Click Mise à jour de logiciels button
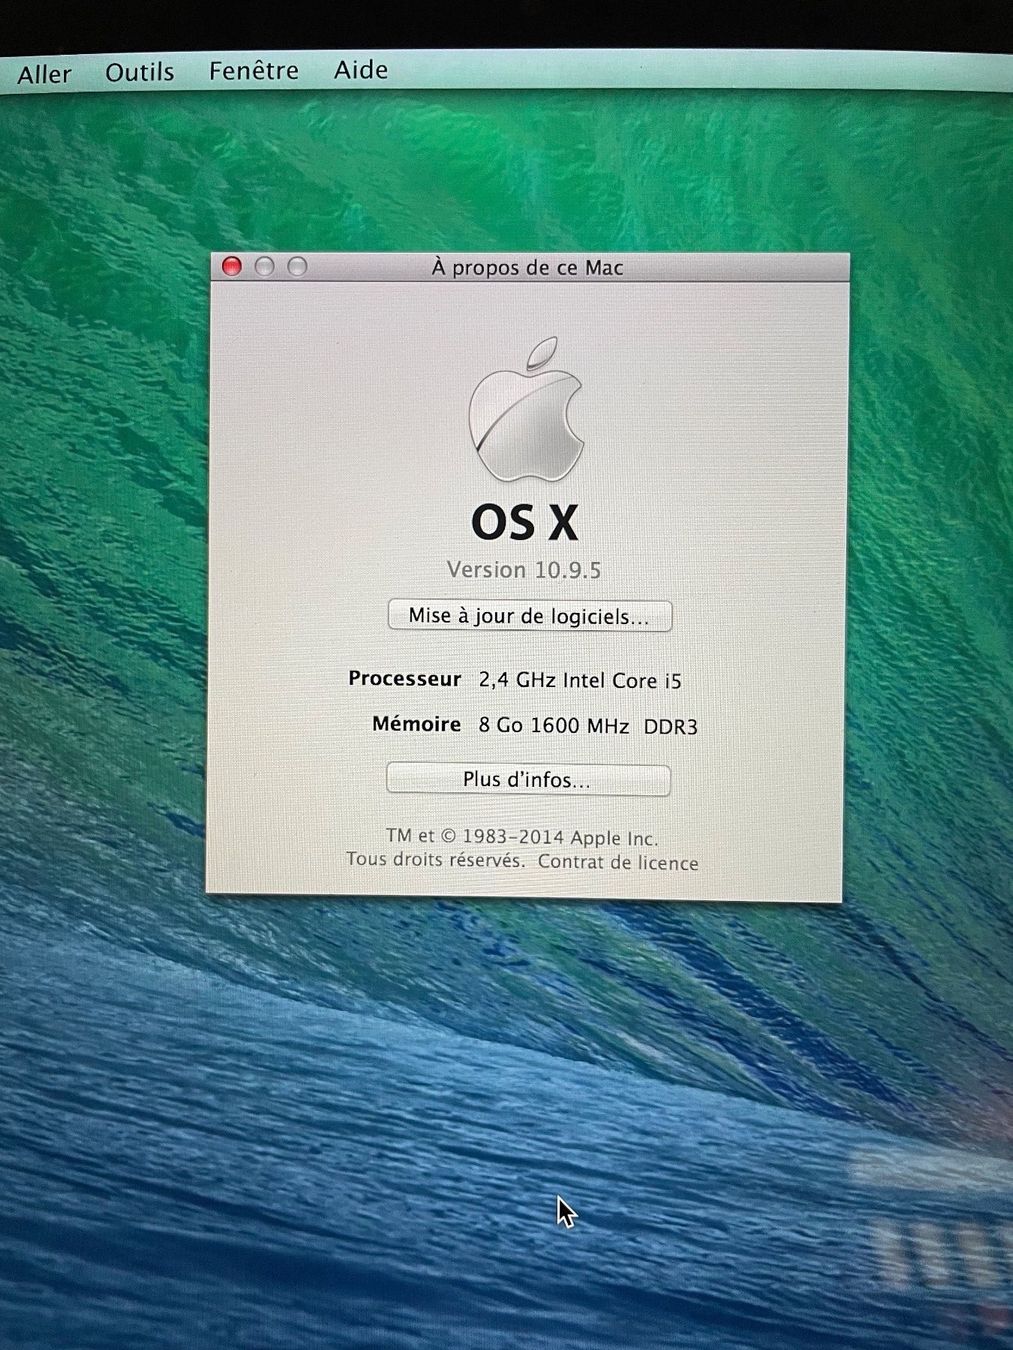This screenshot has width=1013, height=1350. tap(529, 616)
